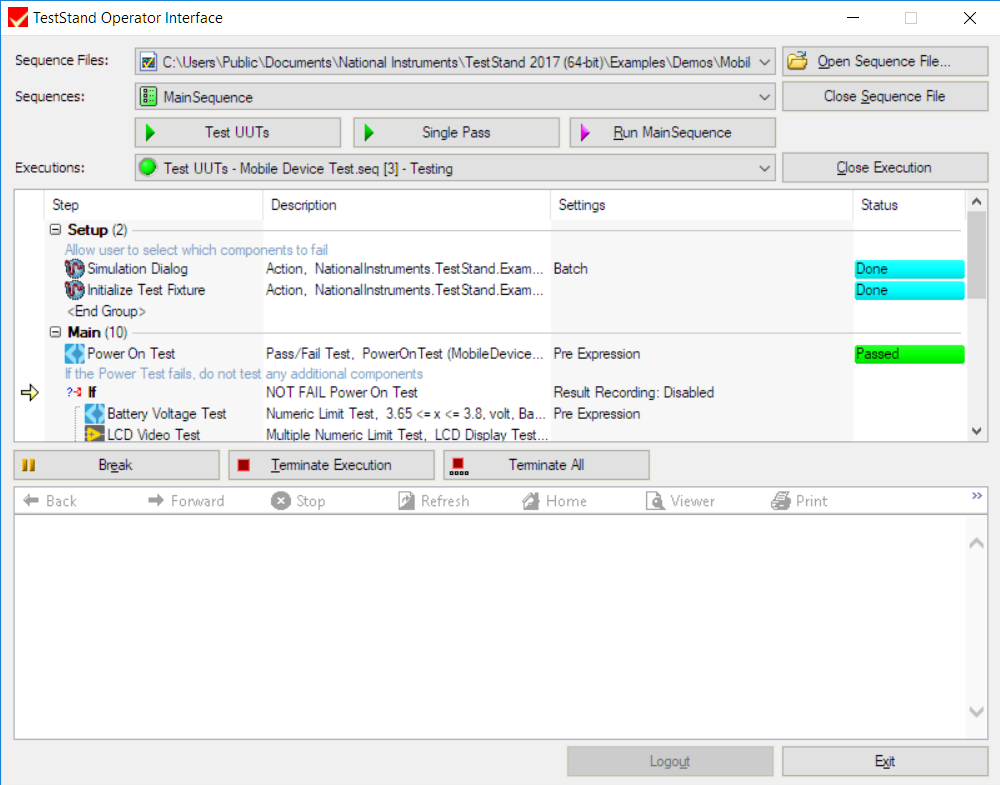This screenshot has height=785, width=1000.
Task: Click the Home icon in browser toolbar
Action: click(531, 501)
